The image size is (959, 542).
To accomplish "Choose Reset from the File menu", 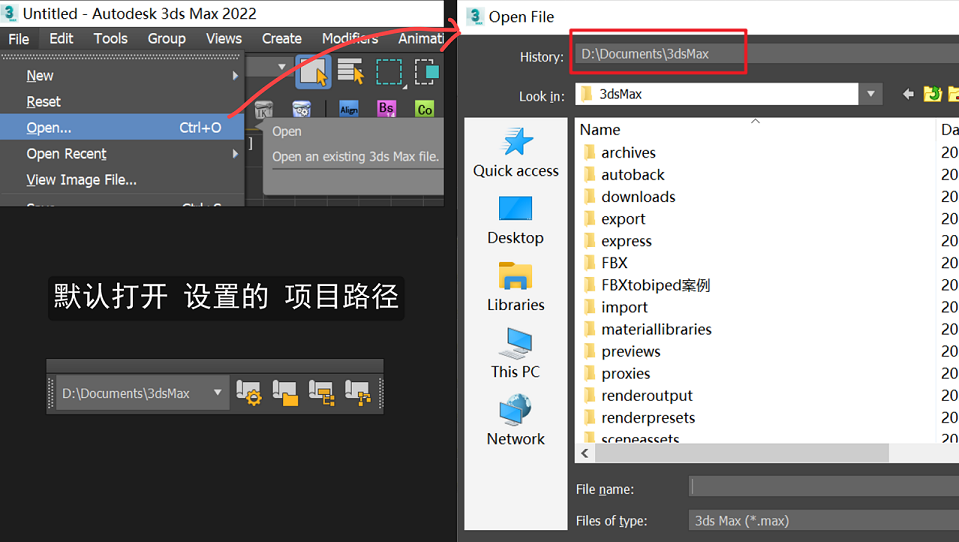I will pyautogui.click(x=122, y=102).
